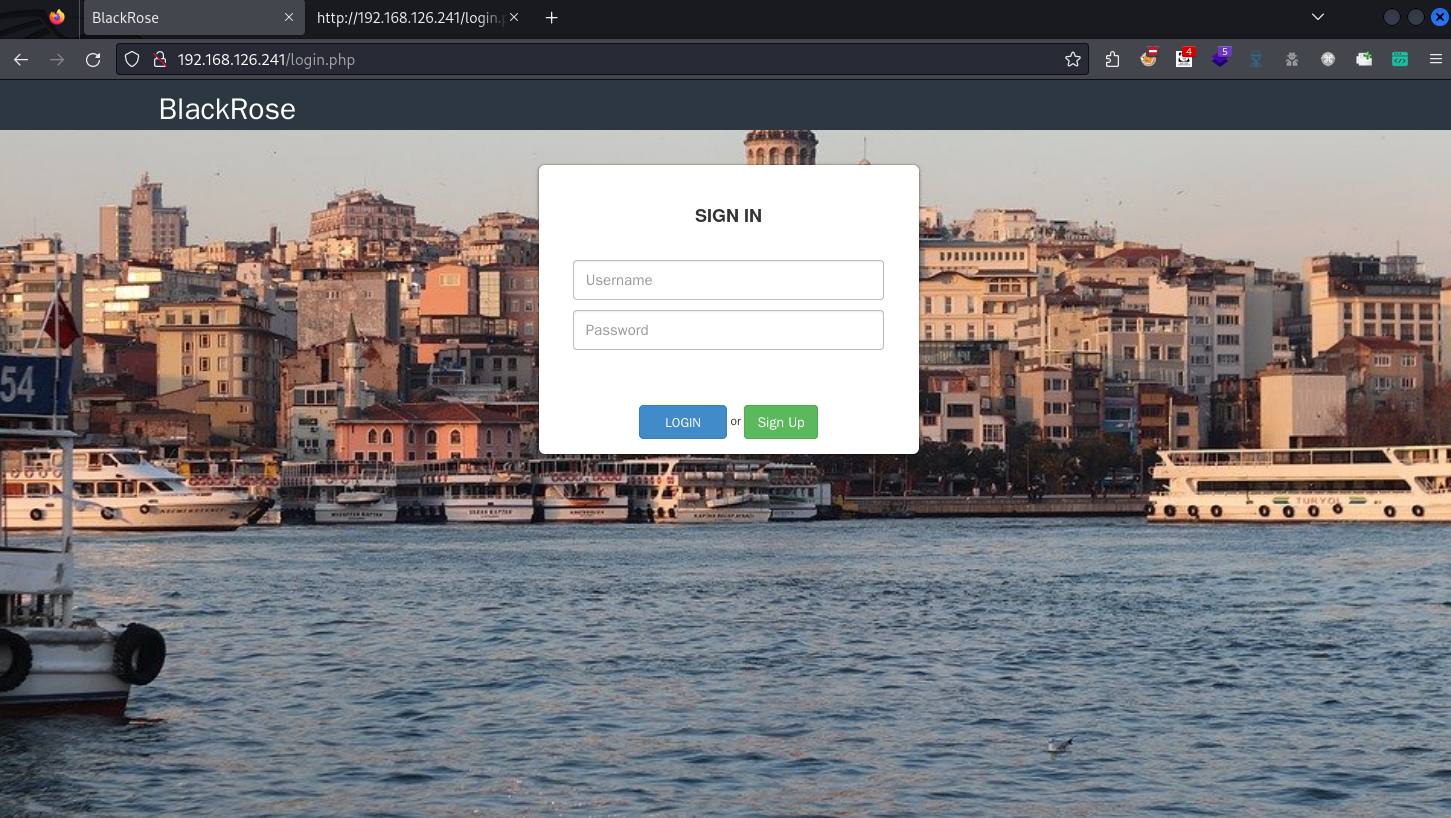Open the Firefox application menu hamburger icon
The width and height of the screenshot is (1451, 818).
click(x=1436, y=59)
